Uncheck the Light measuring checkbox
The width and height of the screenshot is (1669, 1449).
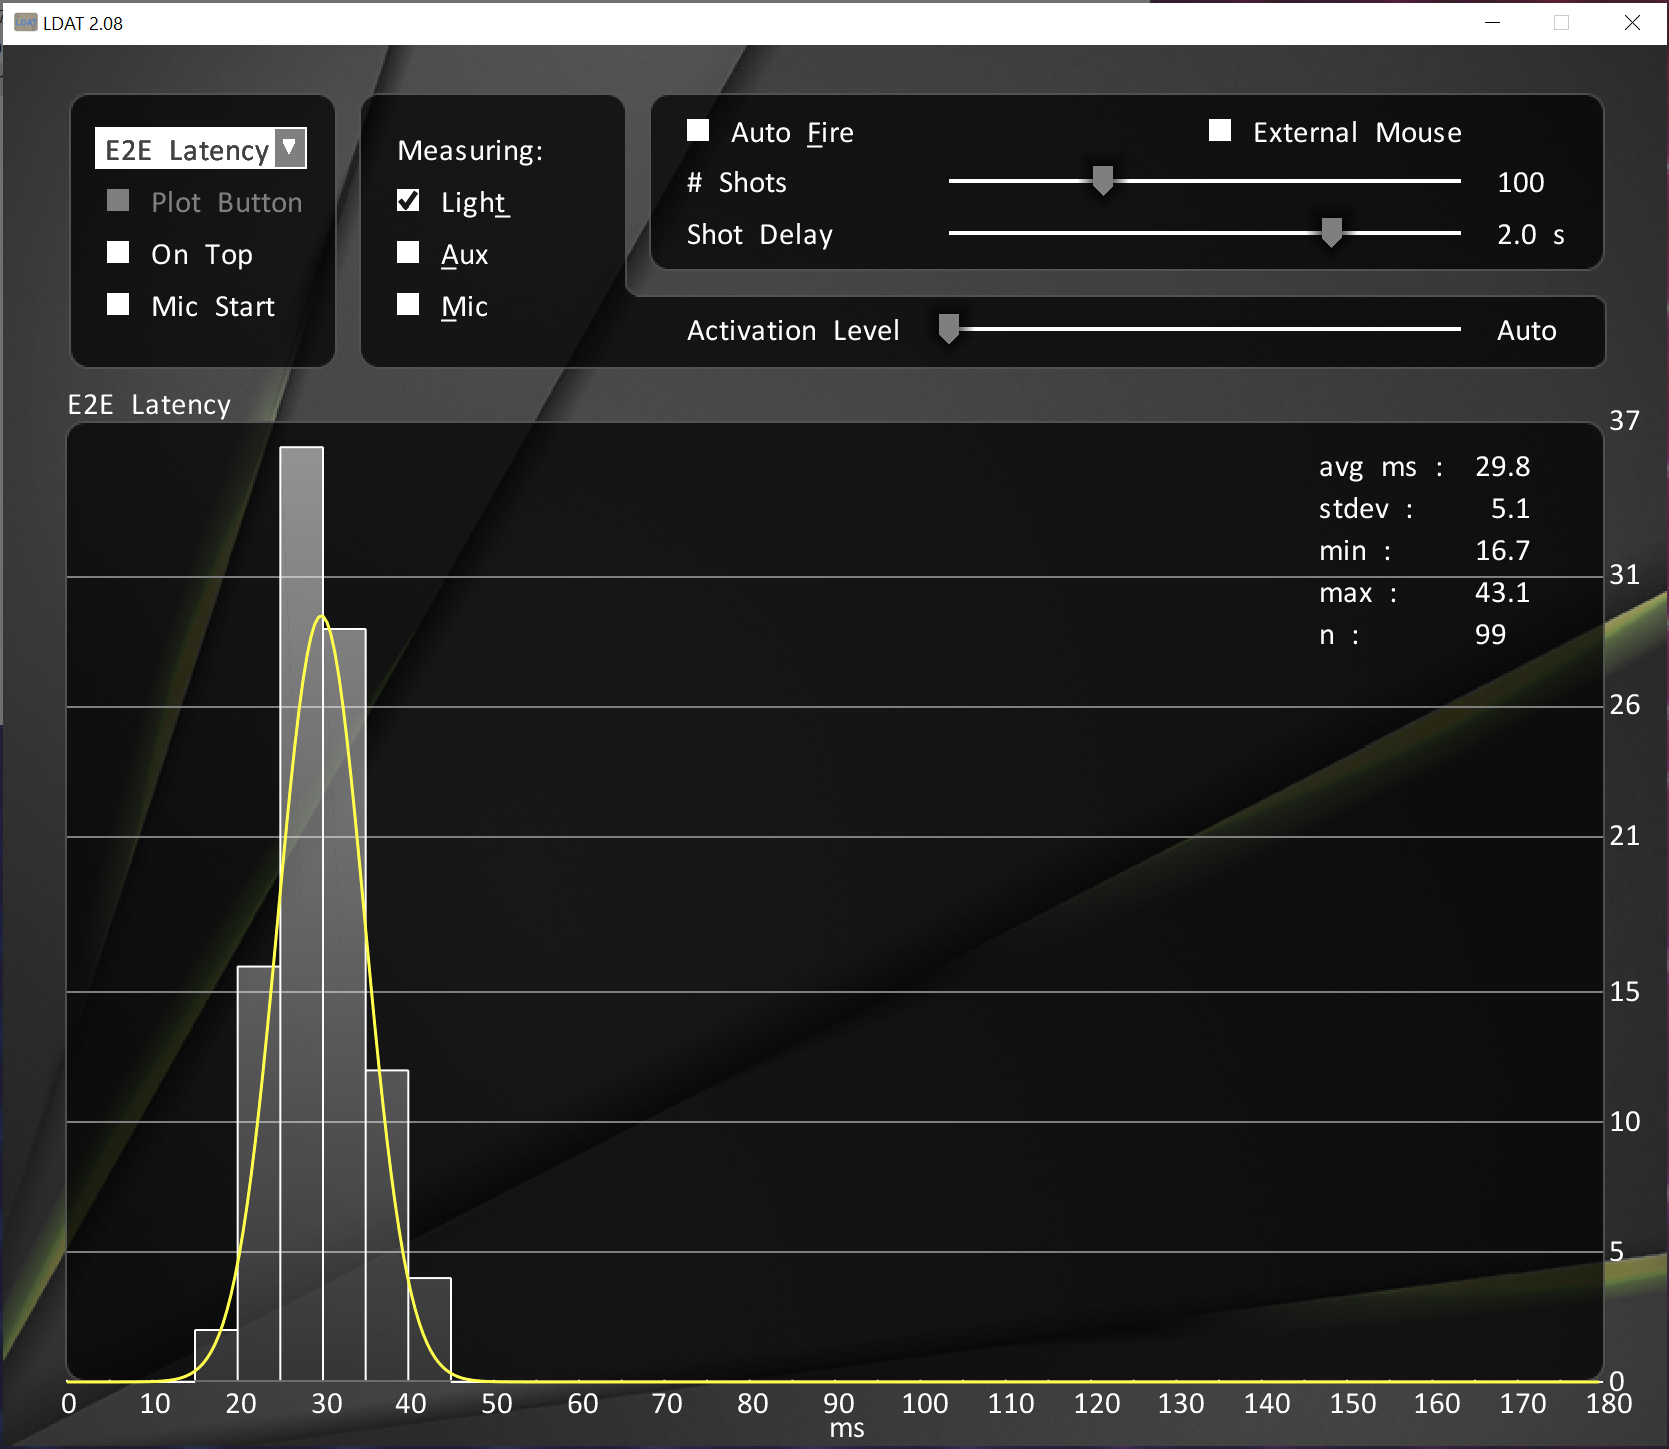tap(408, 201)
